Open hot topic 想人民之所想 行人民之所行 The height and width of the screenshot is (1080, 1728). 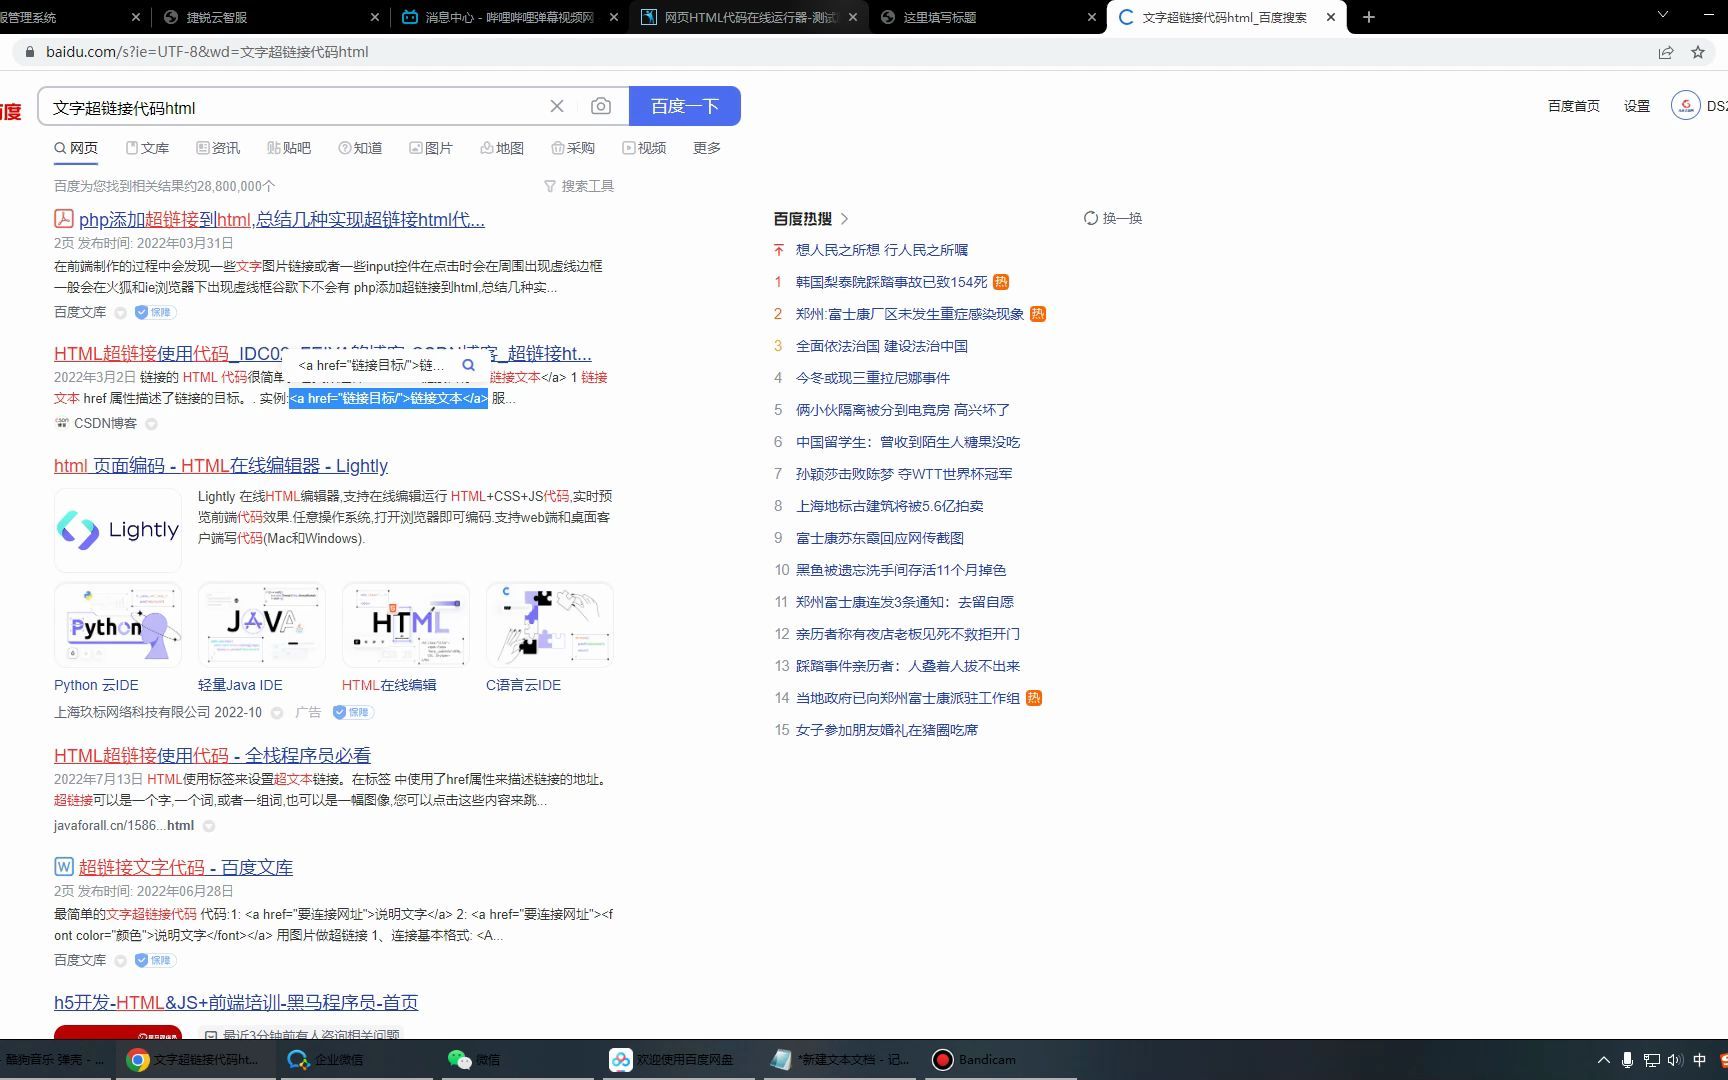881,250
